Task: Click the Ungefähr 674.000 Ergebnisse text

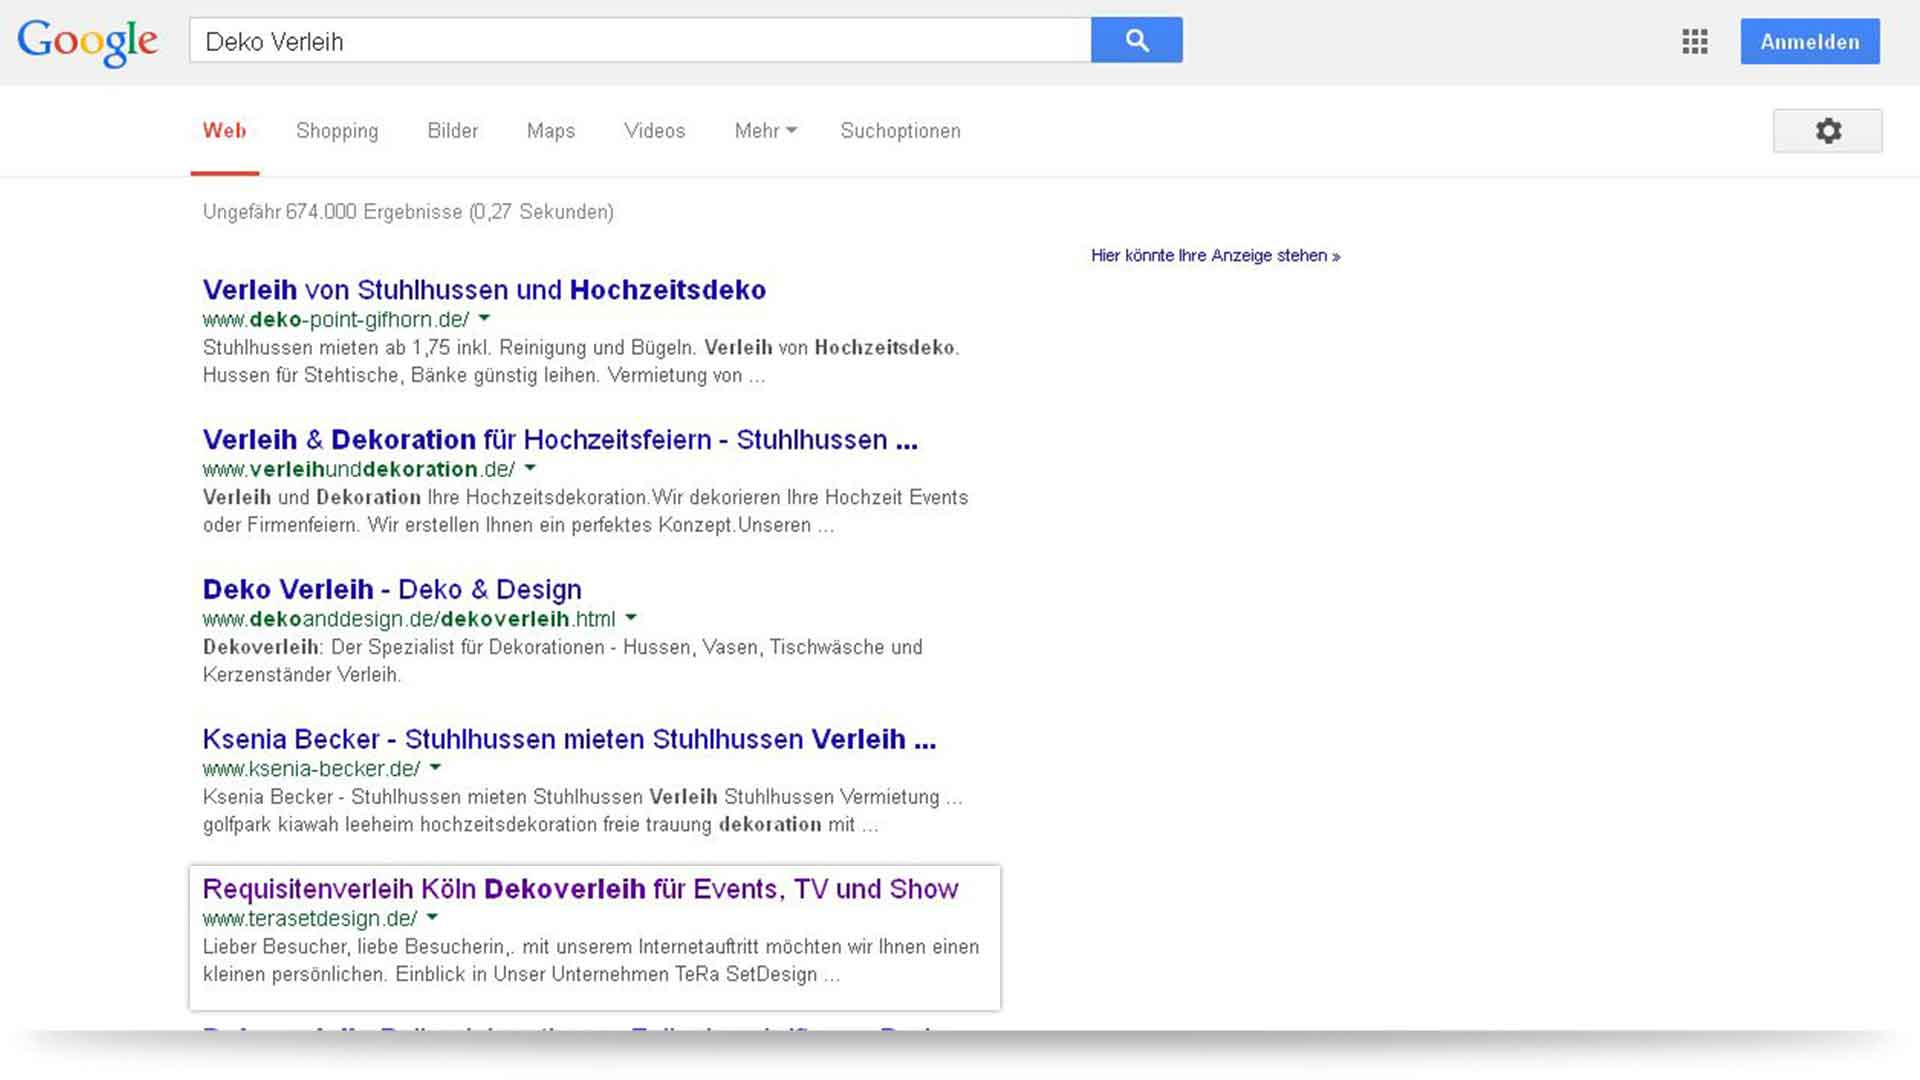Action: click(408, 212)
